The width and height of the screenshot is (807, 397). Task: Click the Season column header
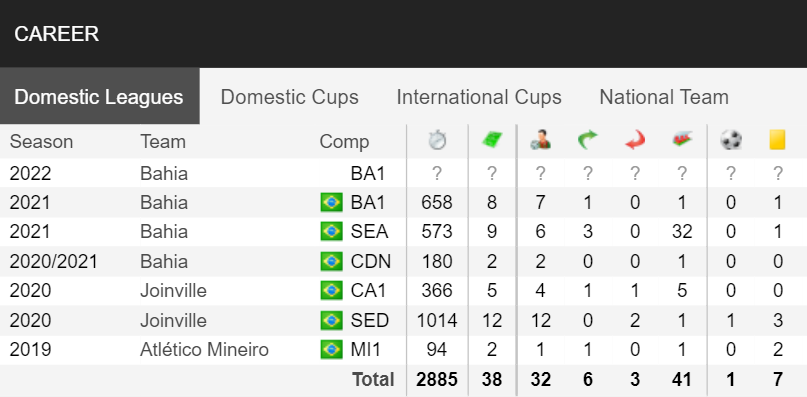[x=41, y=142]
